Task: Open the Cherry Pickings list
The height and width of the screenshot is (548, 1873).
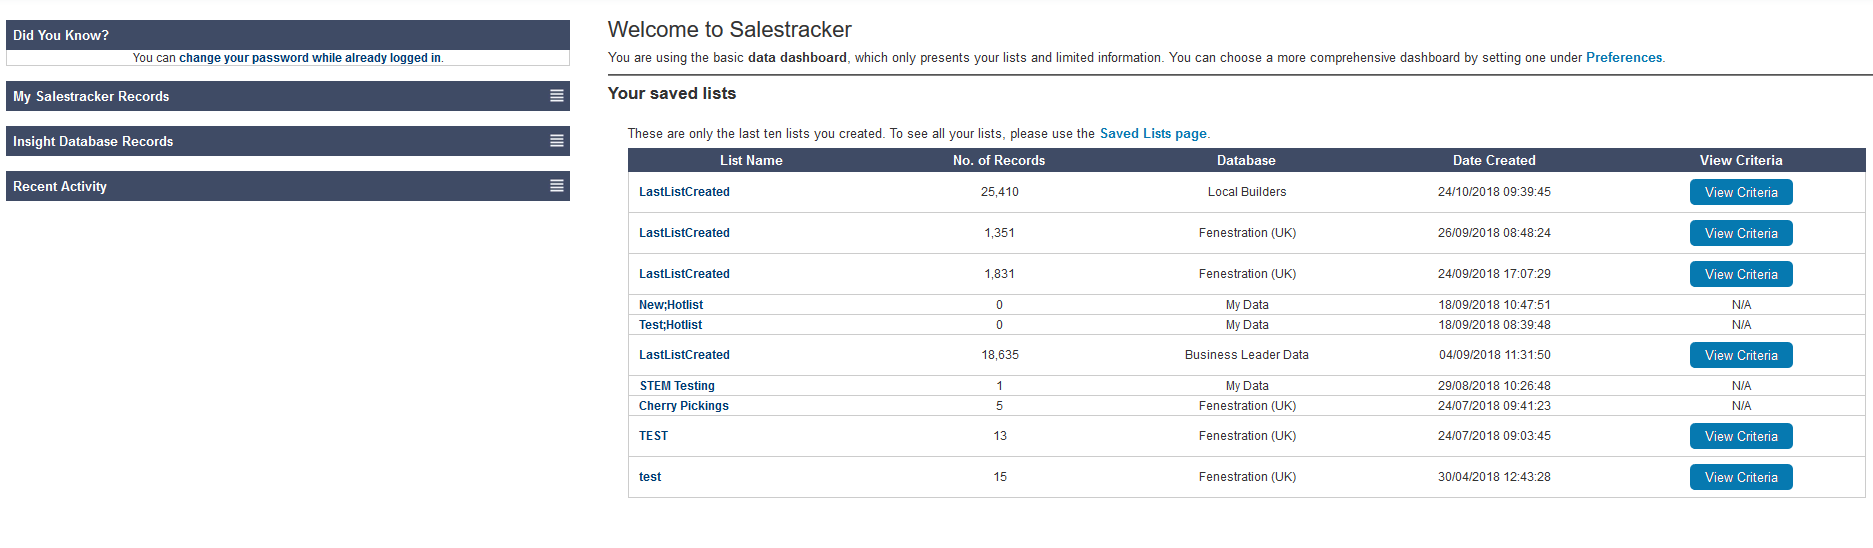Action: [684, 406]
